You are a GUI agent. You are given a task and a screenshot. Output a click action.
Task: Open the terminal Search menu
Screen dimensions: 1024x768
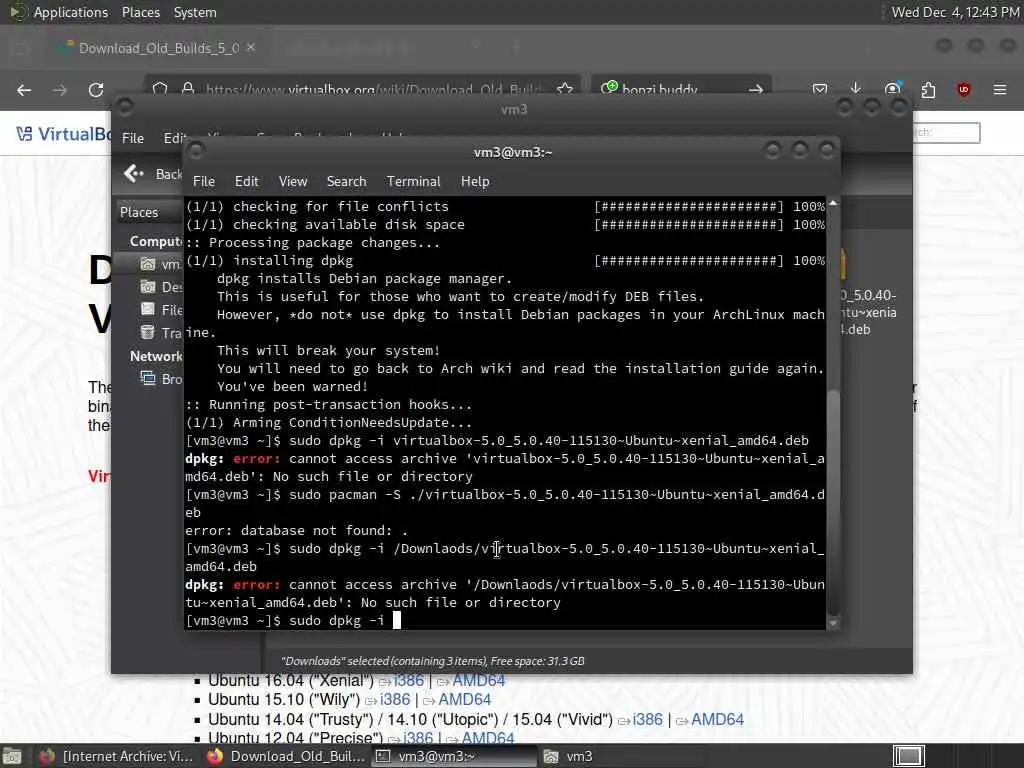coord(346,182)
